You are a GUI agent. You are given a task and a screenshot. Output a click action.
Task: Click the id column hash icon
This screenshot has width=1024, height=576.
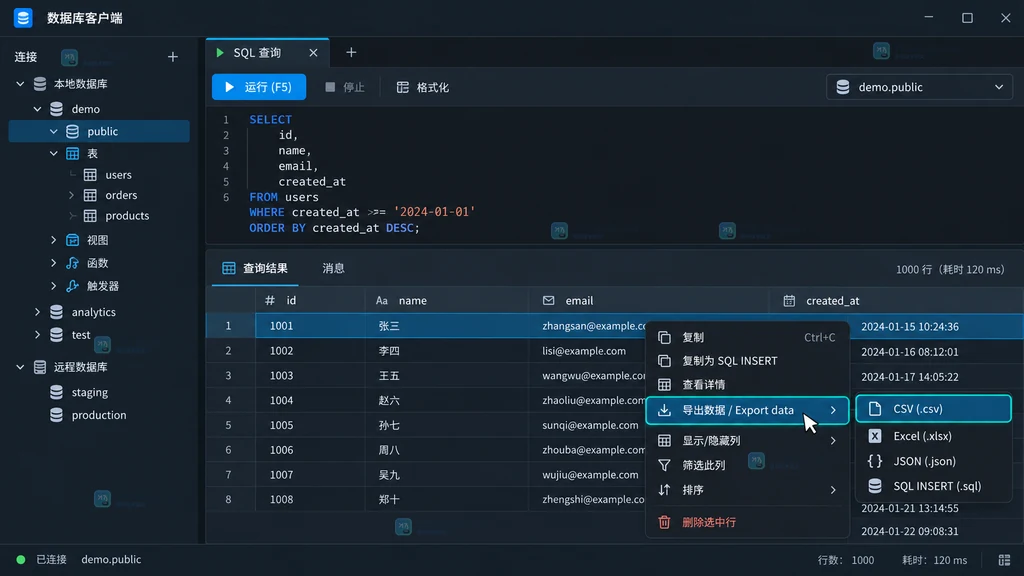point(270,300)
